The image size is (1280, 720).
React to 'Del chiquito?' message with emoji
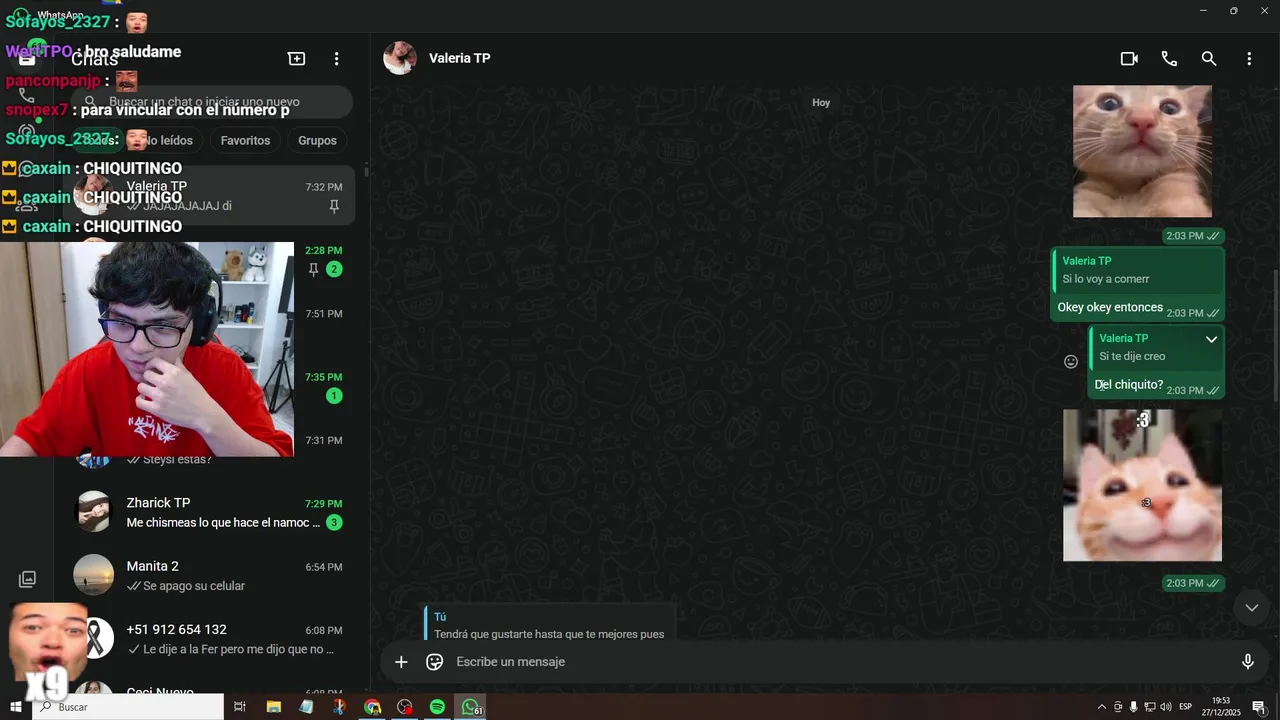coord(1071,362)
